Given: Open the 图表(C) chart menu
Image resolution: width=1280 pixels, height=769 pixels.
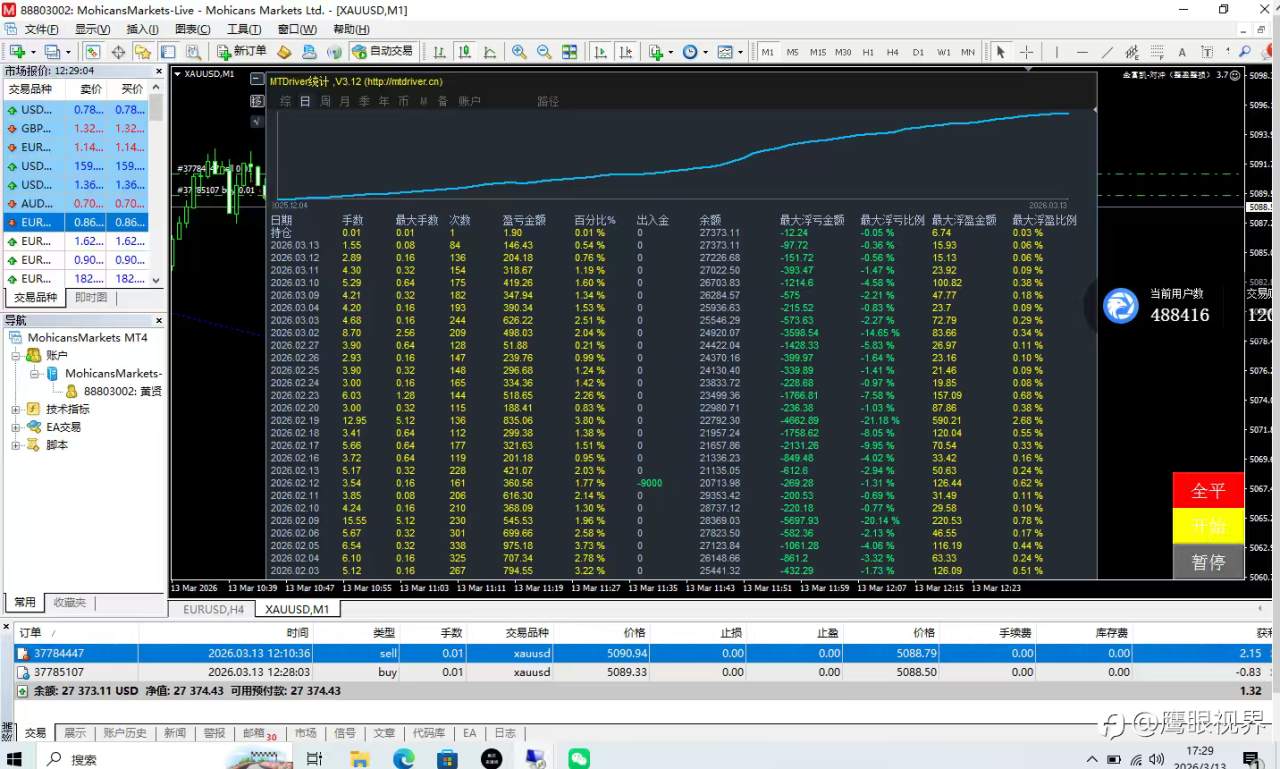Looking at the screenshot, I should tap(192, 29).
